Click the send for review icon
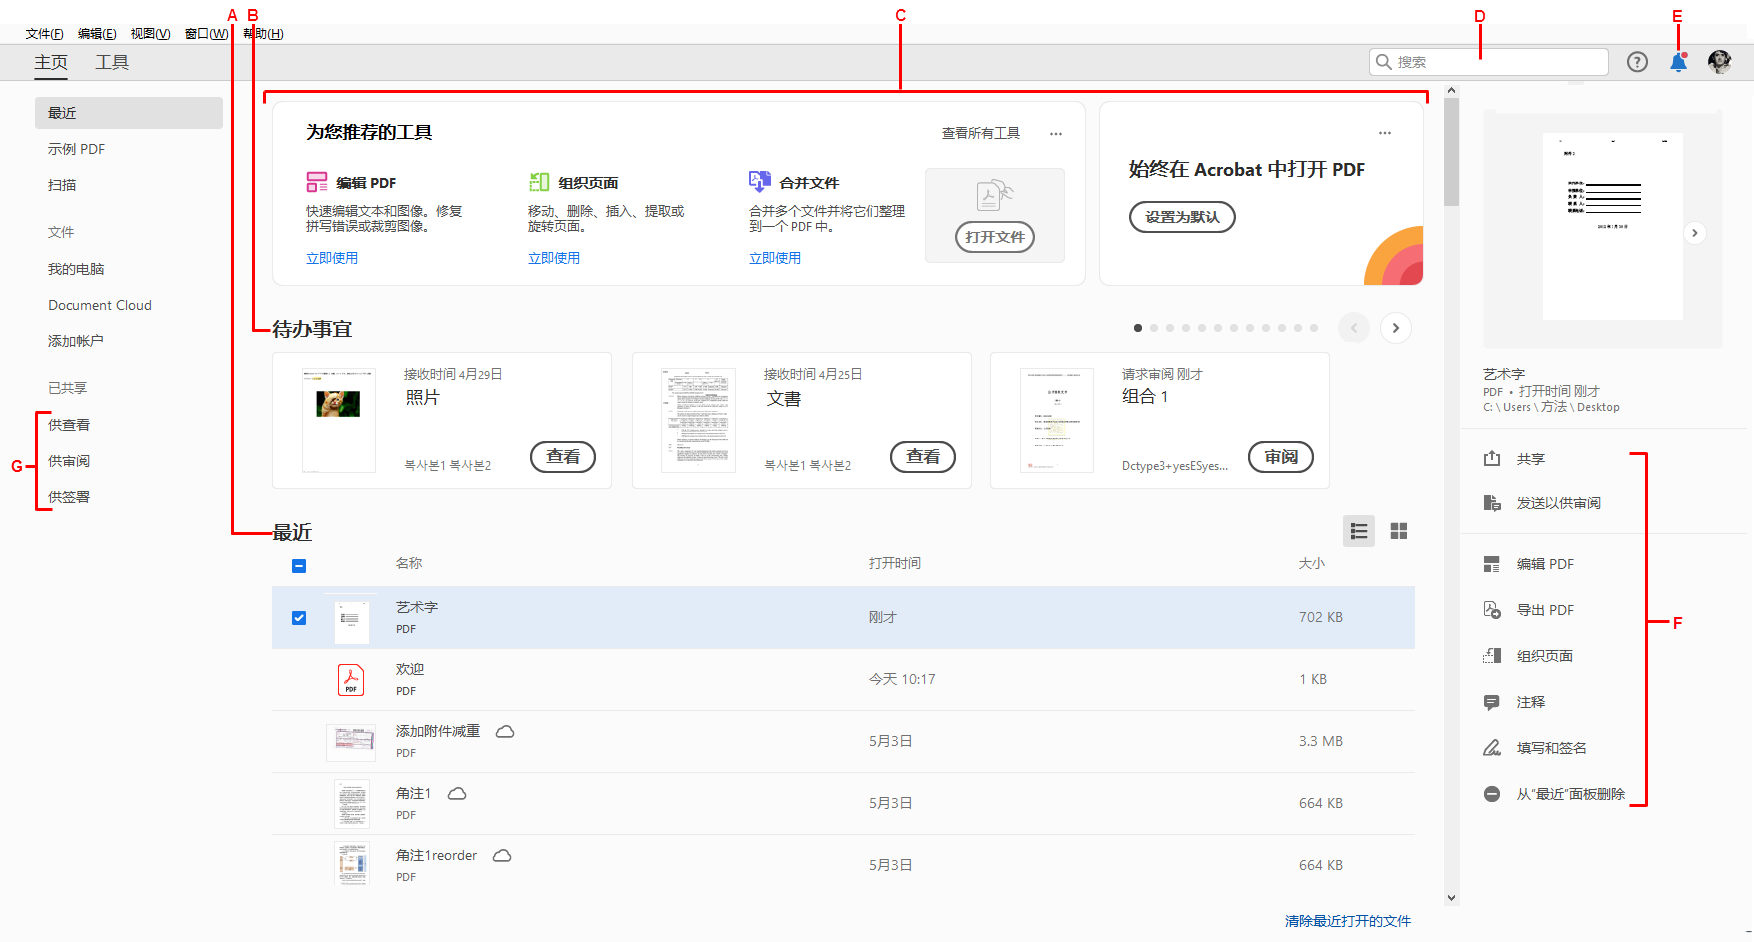 1492,503
